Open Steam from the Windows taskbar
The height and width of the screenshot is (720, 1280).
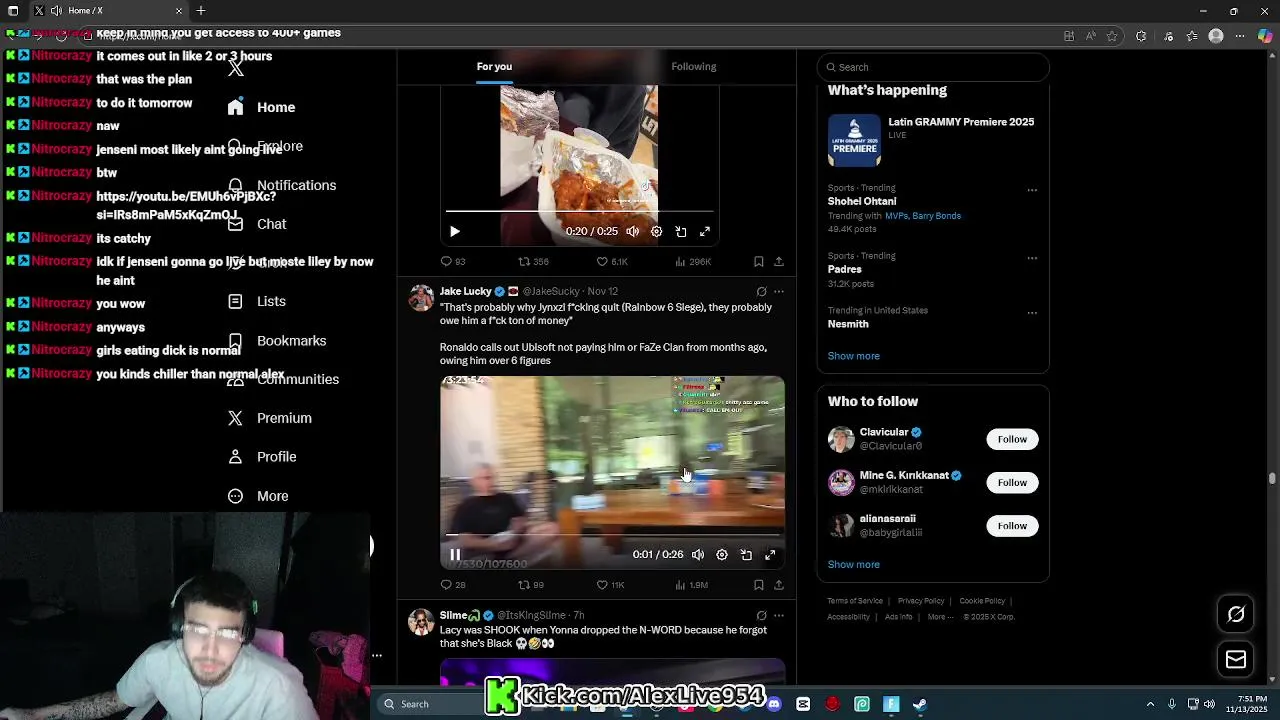tap(920, 704)
